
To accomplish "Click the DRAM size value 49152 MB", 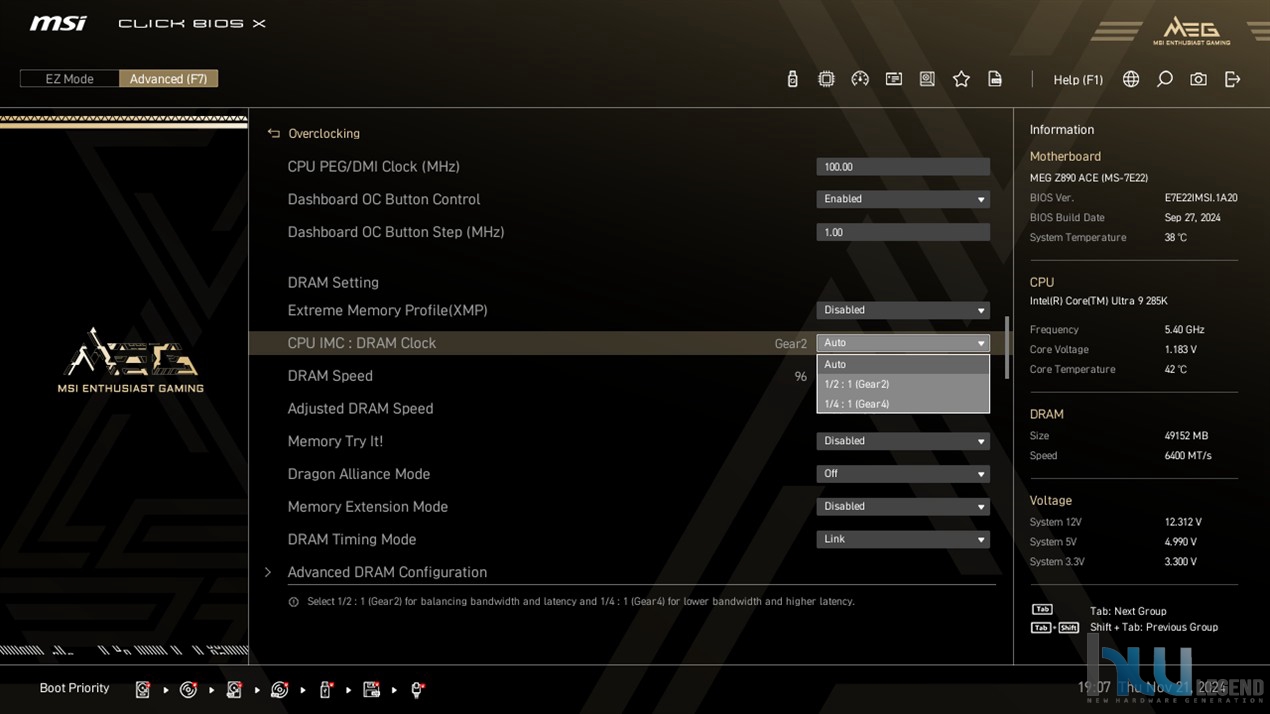I will [x=1186, y=436].
